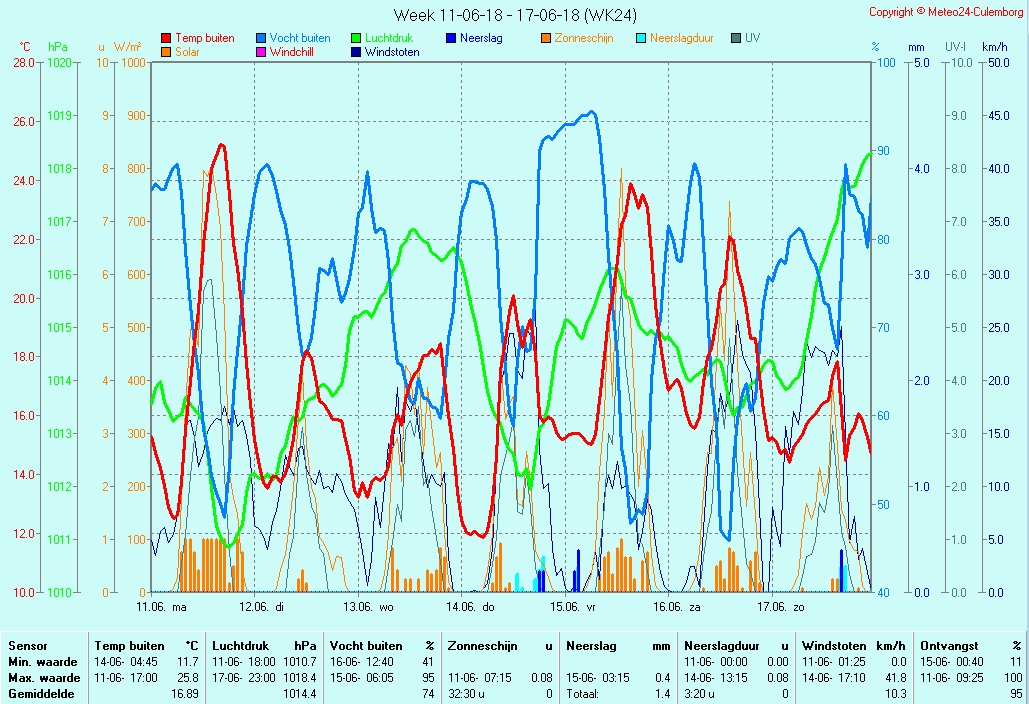Open the Copyright Meteo24-Culemborg link

pos(945,12)
